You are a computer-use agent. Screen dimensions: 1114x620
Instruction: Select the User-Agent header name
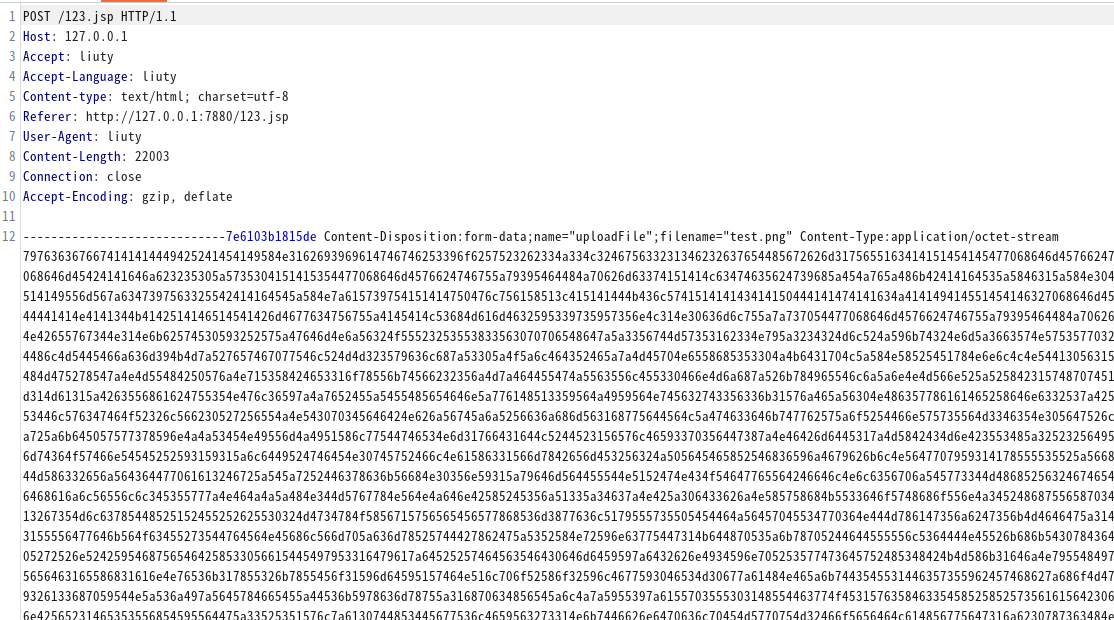(x=58, y=136)
